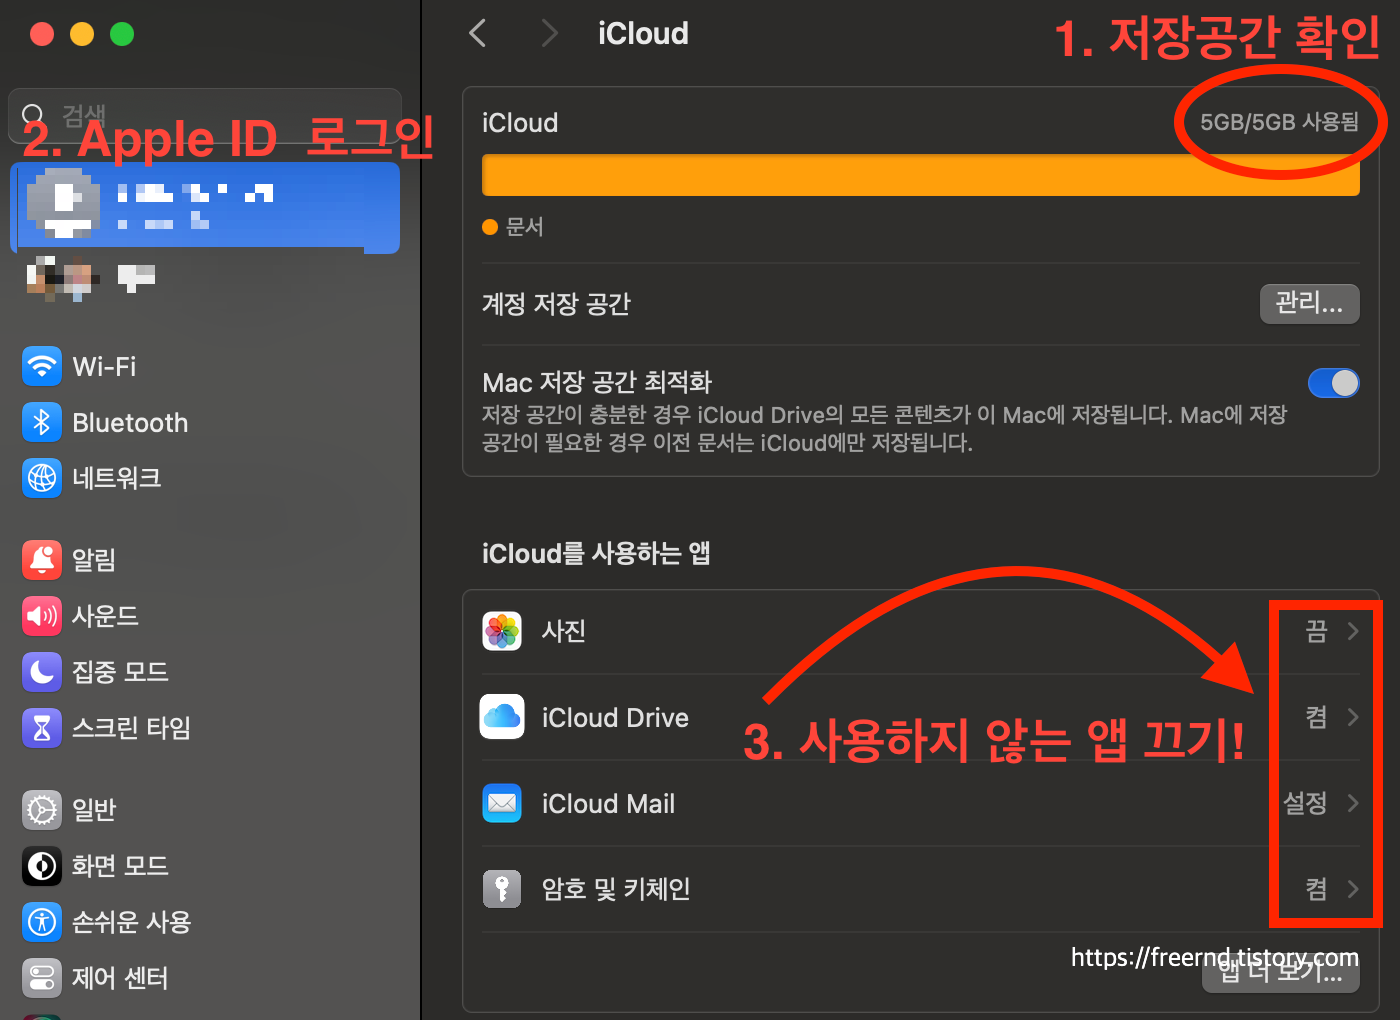This screenshot has width=1400, height=1020.
Task: Click the 검색 search field
Action: click(x=205, y=115)
